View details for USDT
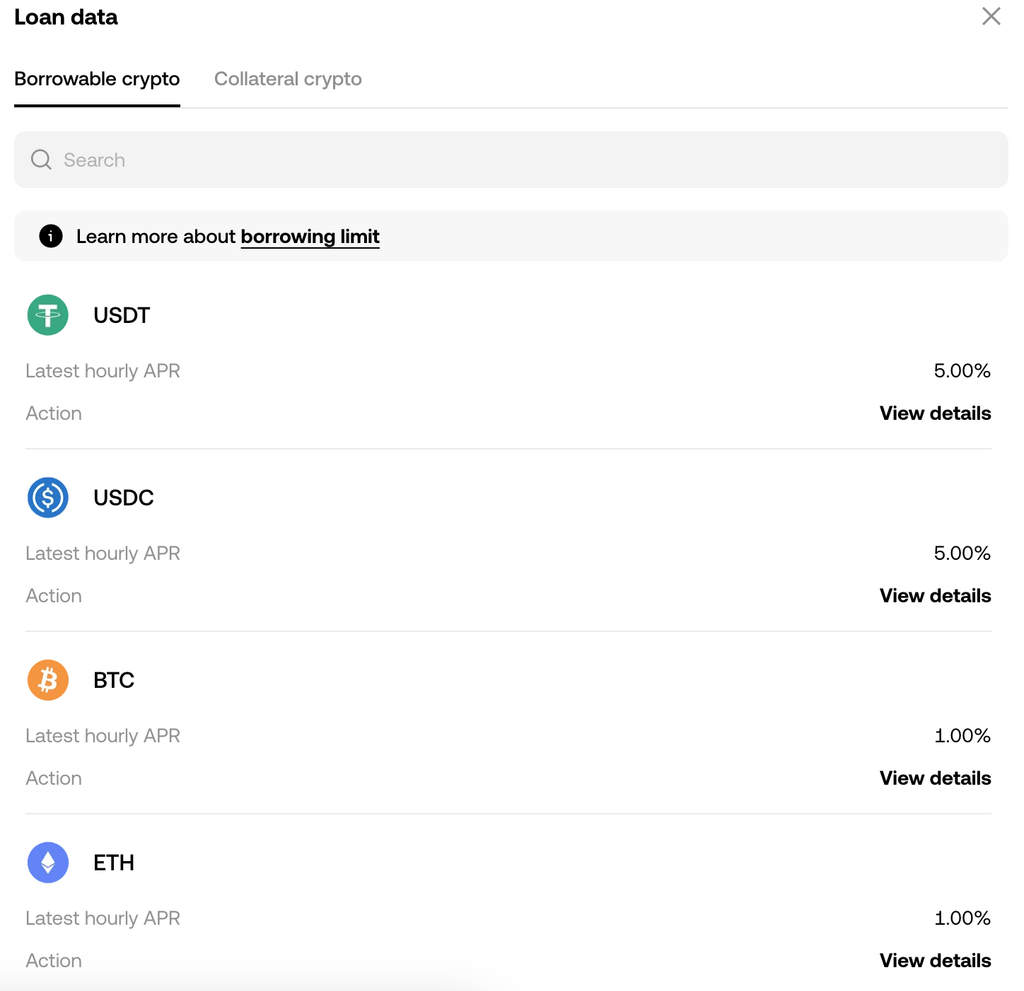Viewport: 1024px width, 991px height. [x=935, y=413]
